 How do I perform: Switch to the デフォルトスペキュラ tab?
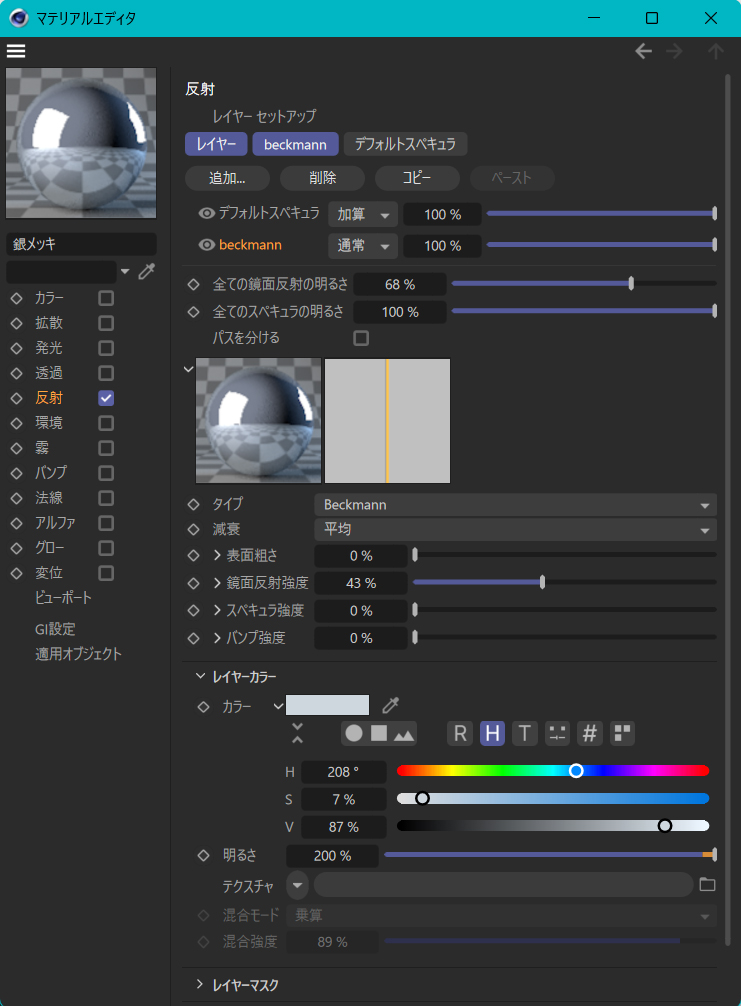405,144
